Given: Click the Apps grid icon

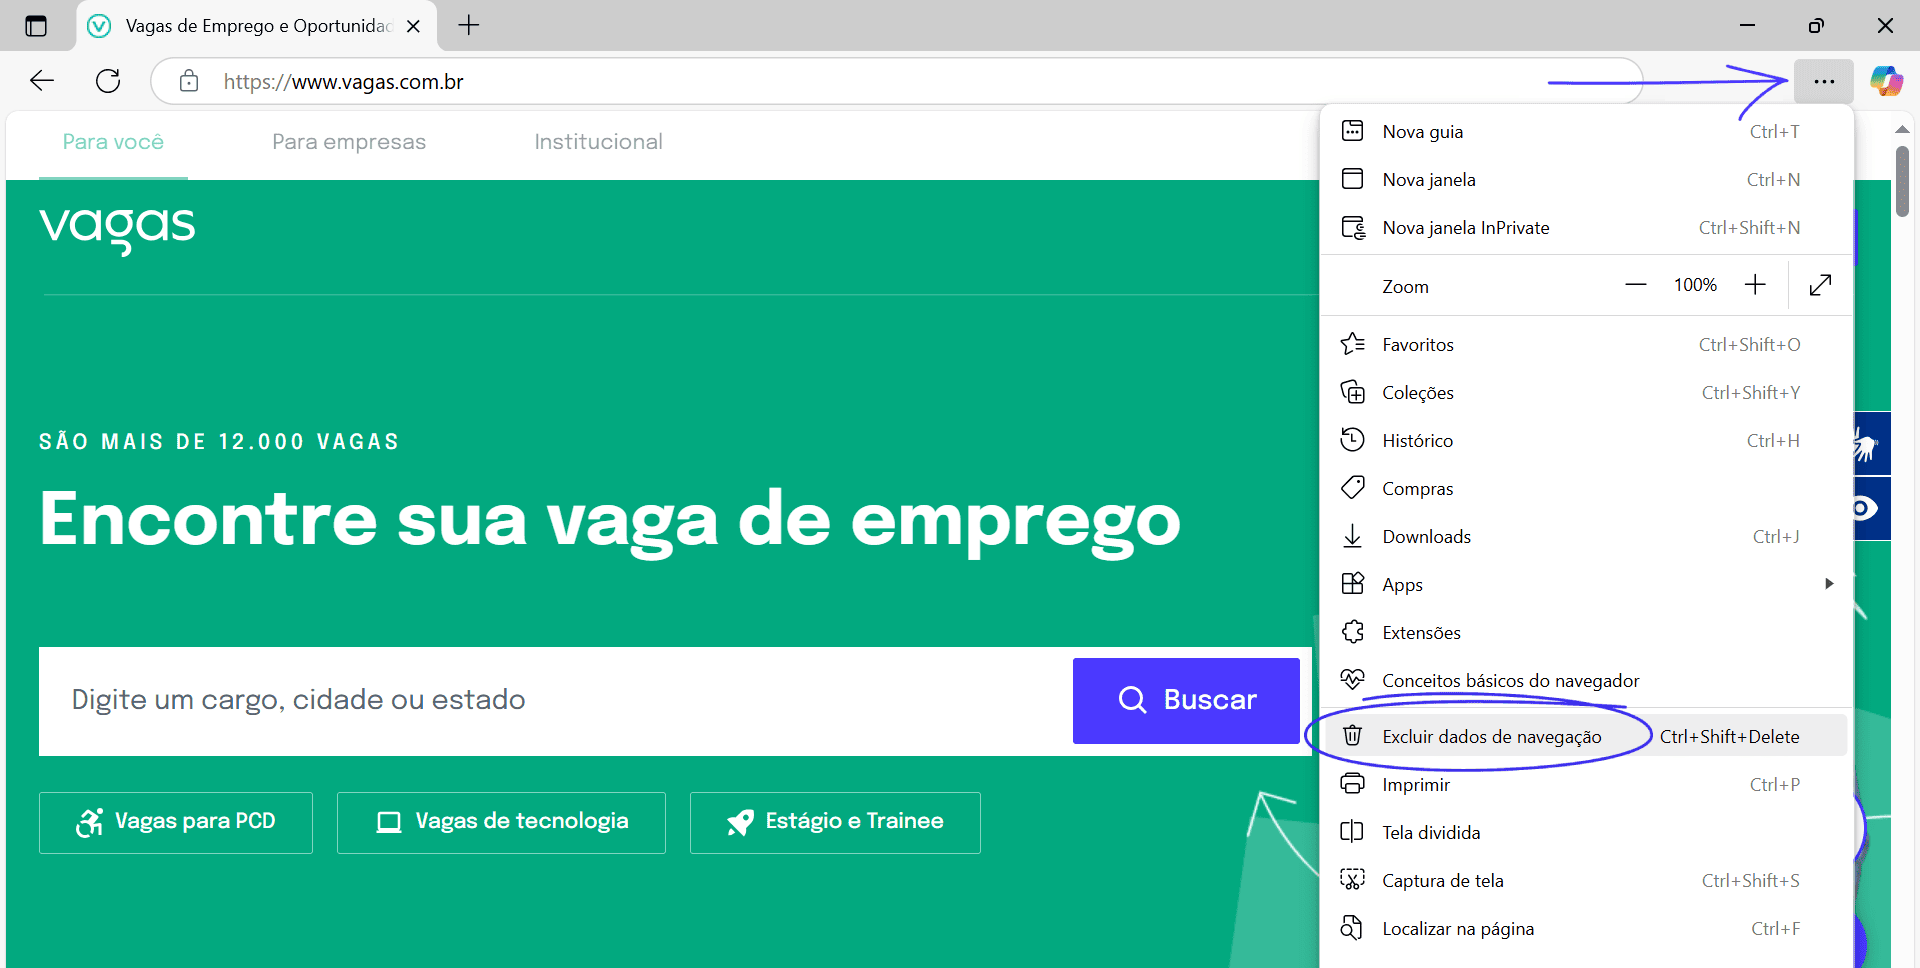Looking at the screenshot, I should click(1352, 584).
